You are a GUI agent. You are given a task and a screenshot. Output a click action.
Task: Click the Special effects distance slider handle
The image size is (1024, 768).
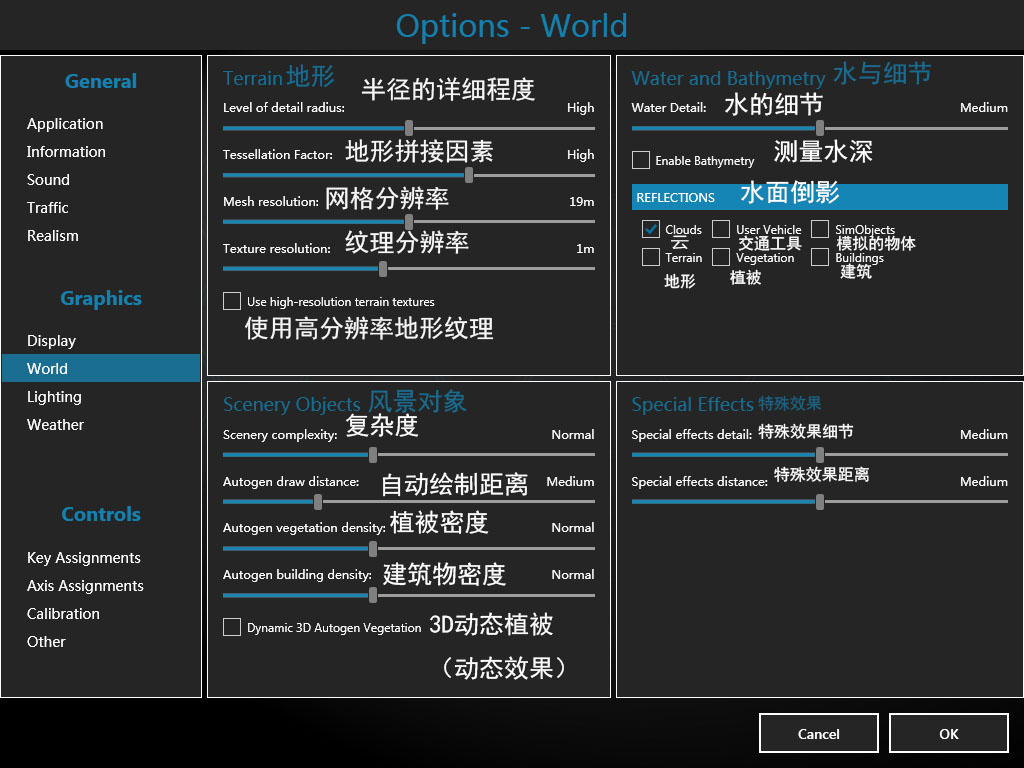pyautogui.click(x=820, y=502)
